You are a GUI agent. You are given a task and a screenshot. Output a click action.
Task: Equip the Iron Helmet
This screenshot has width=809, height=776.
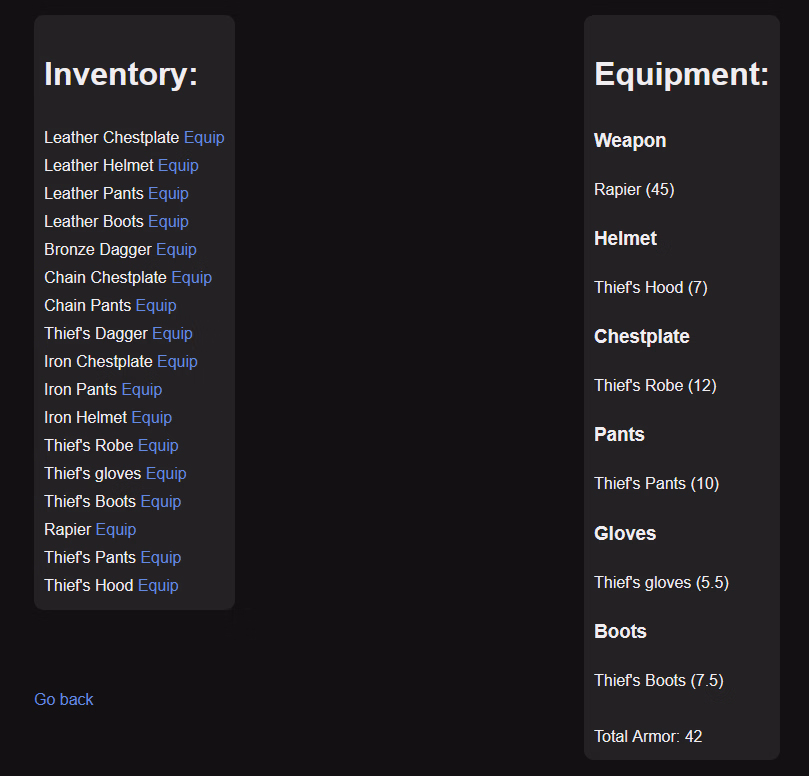[151, 418]
